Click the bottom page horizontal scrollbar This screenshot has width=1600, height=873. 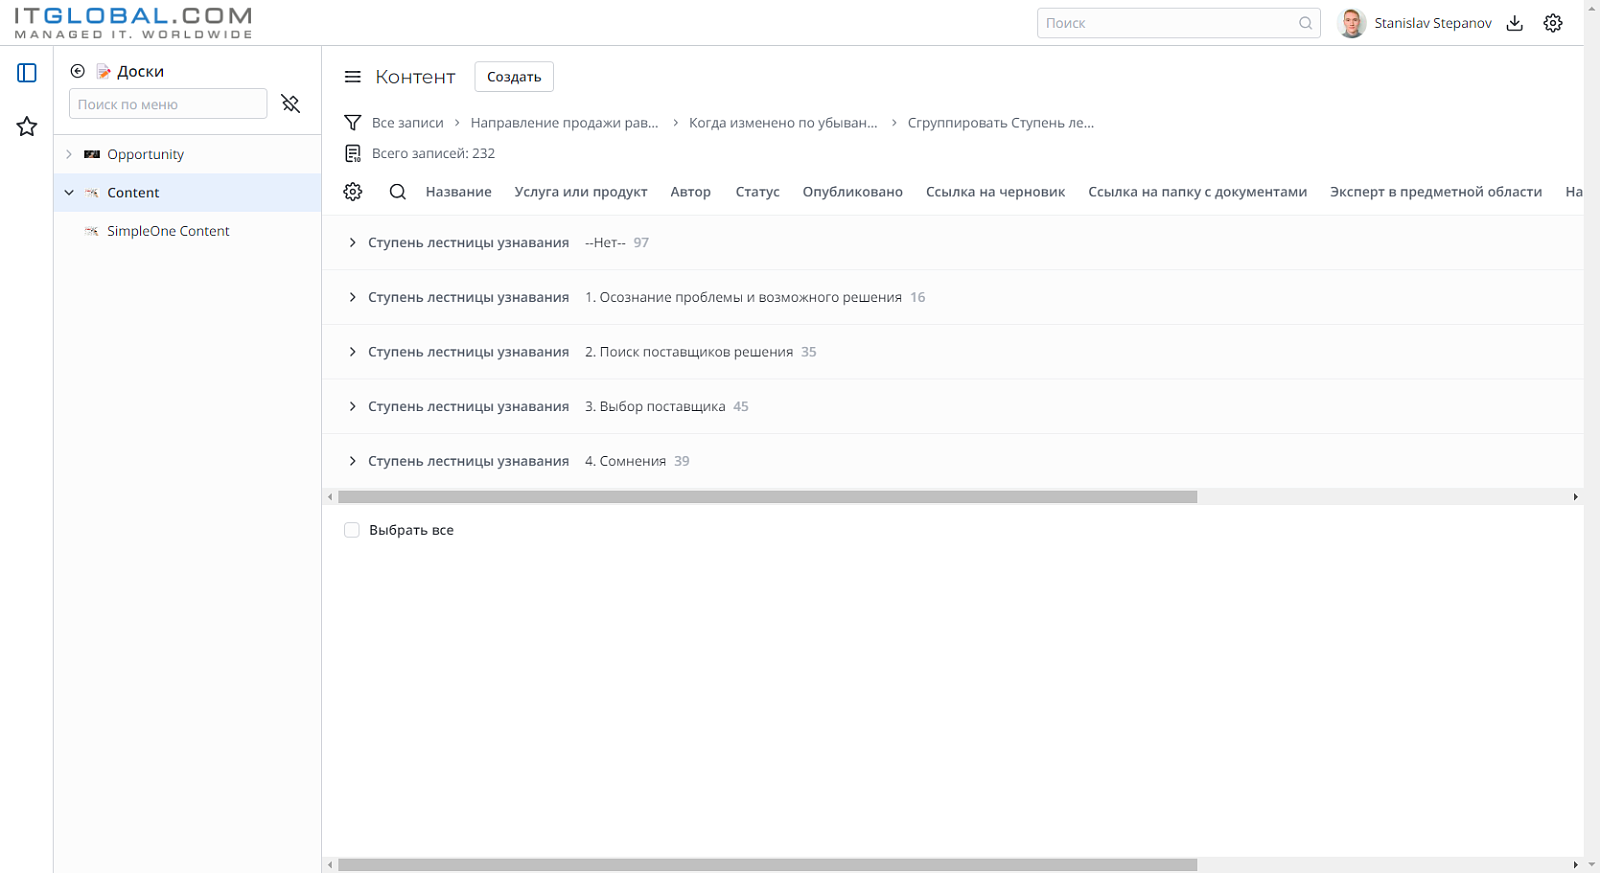(x=767, y=865)
